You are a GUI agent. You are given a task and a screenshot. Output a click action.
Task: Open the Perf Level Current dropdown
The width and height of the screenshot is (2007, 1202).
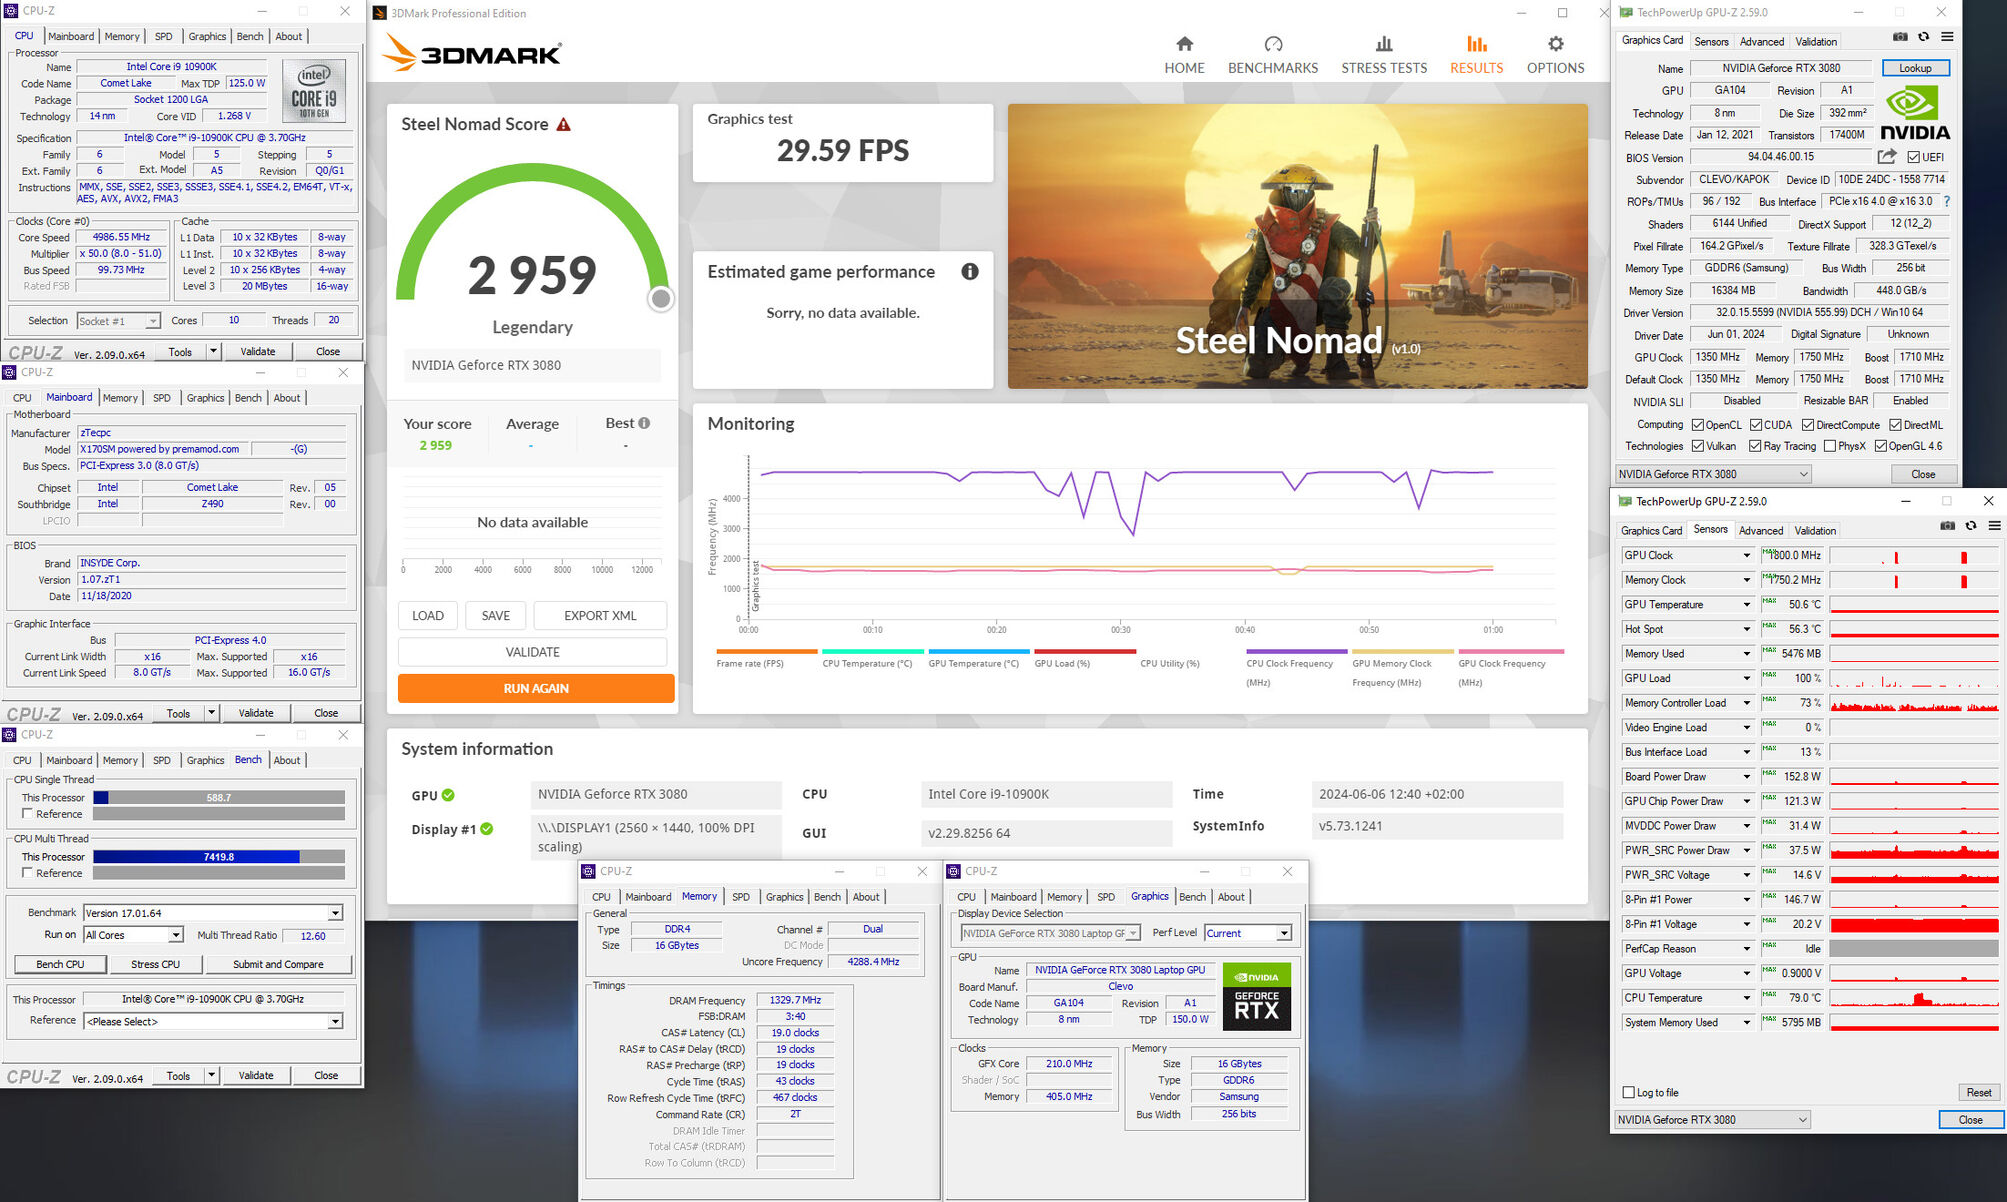1284,933
